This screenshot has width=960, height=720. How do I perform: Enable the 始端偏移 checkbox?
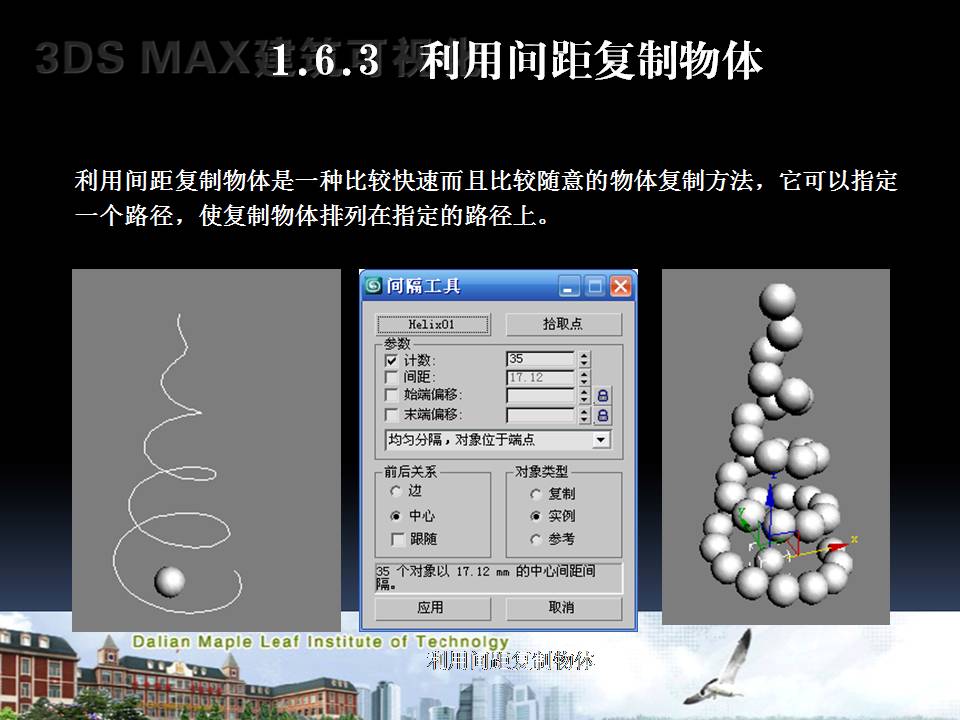coord(392,396)
